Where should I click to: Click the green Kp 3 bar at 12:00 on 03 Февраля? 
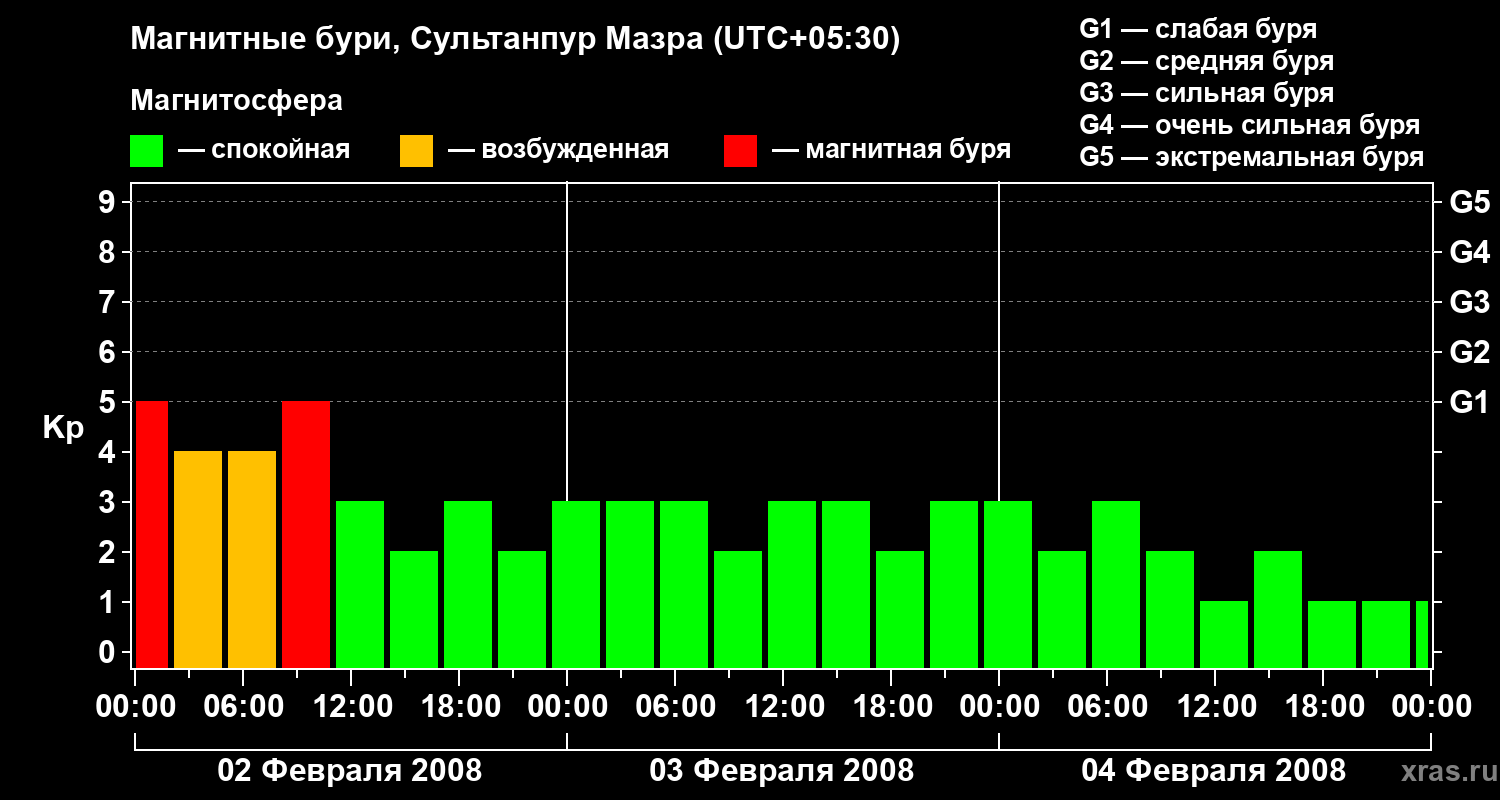point(792,584)
